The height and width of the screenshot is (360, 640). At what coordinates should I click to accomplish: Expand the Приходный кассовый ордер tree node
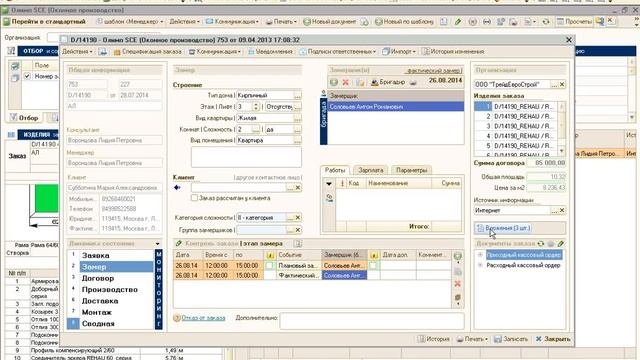click(x=480, y=255)
